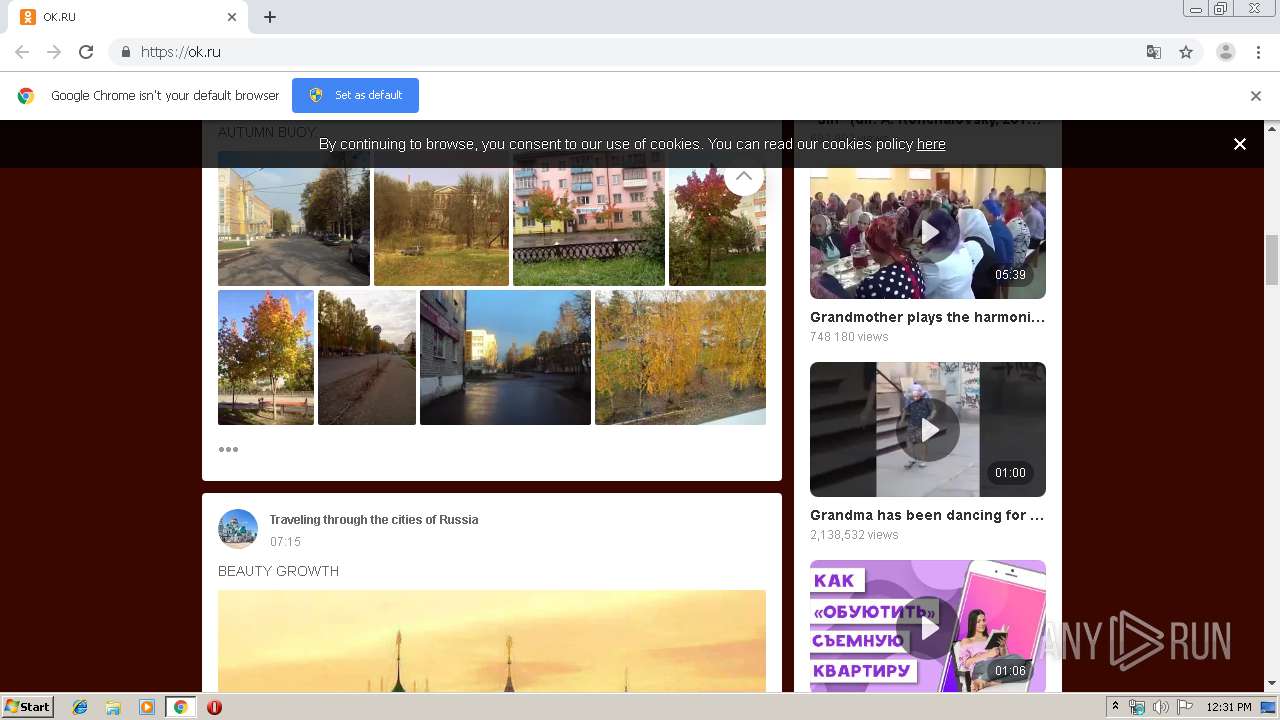Open 'Grandmother plays the harmoni...' title

pyautogui.click(x=928, y=317)
